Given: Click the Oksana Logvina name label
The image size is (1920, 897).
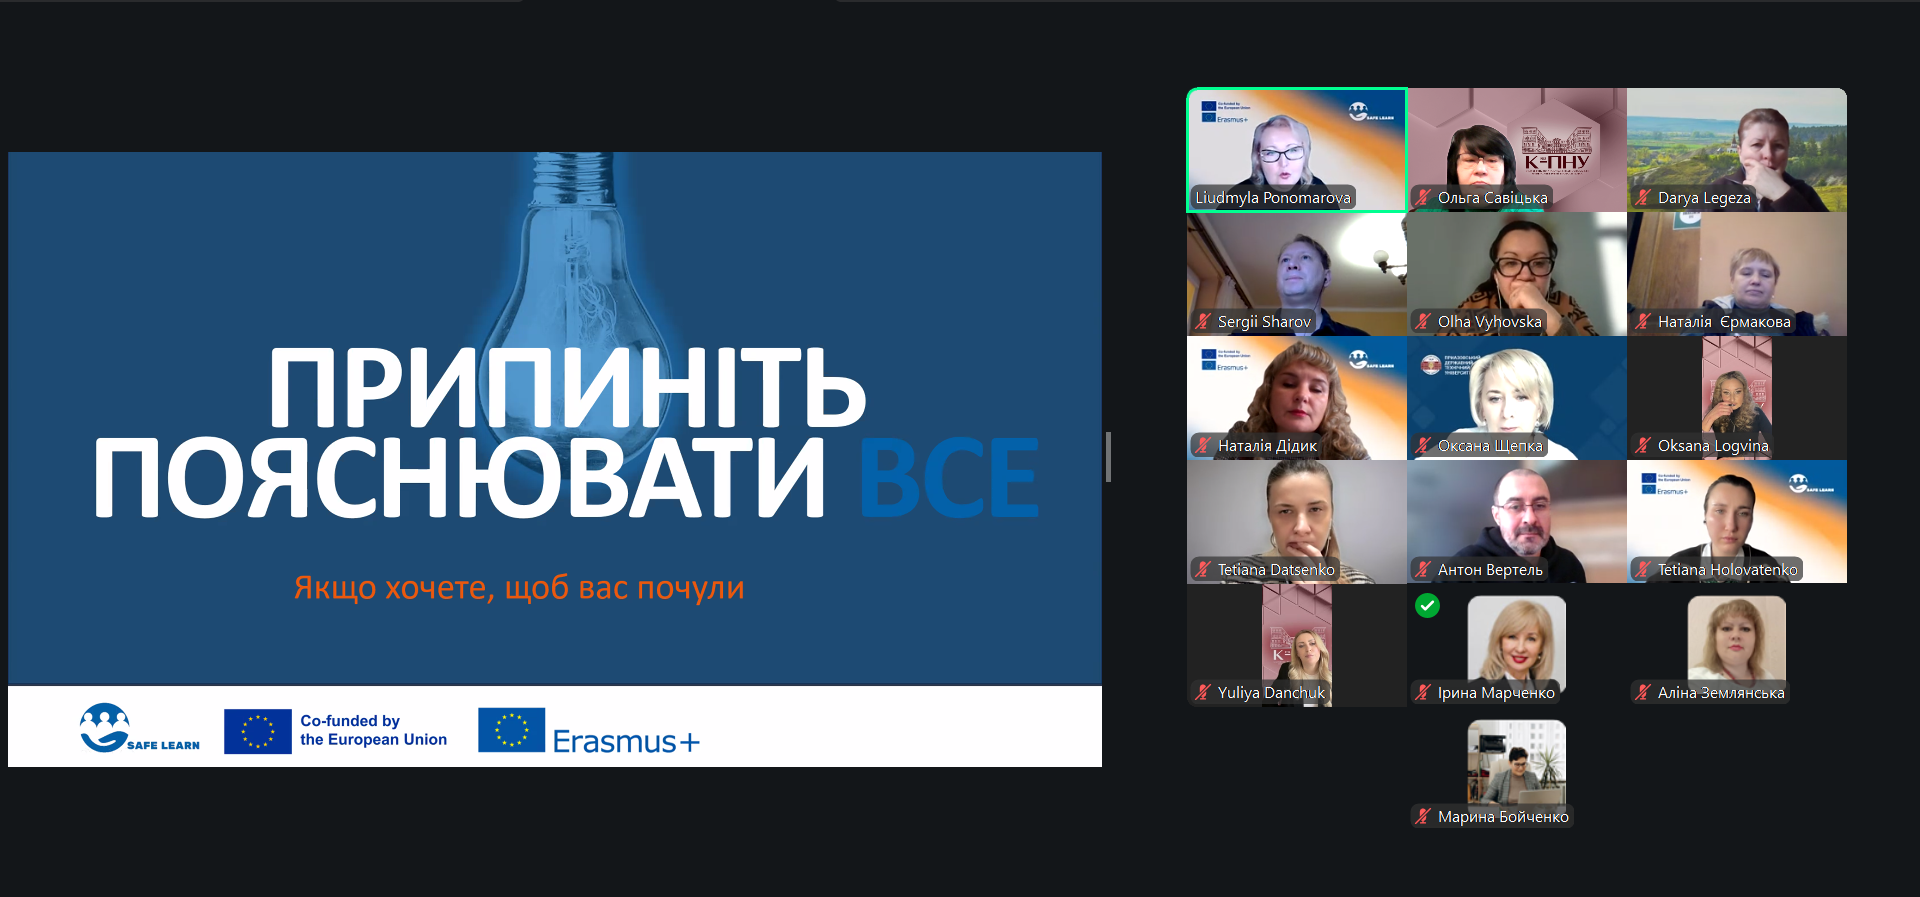Looking at the screenshot, I should tap(1712, 446).
